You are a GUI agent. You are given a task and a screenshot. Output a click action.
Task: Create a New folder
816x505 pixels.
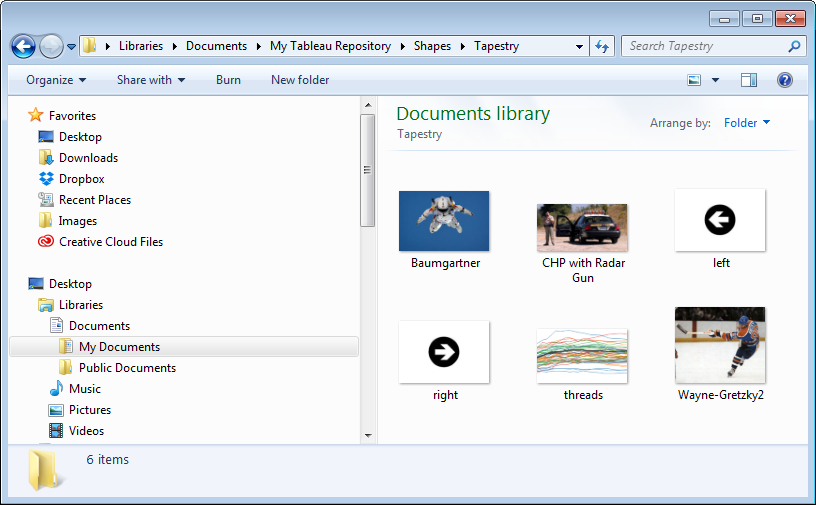pos(300,80)
